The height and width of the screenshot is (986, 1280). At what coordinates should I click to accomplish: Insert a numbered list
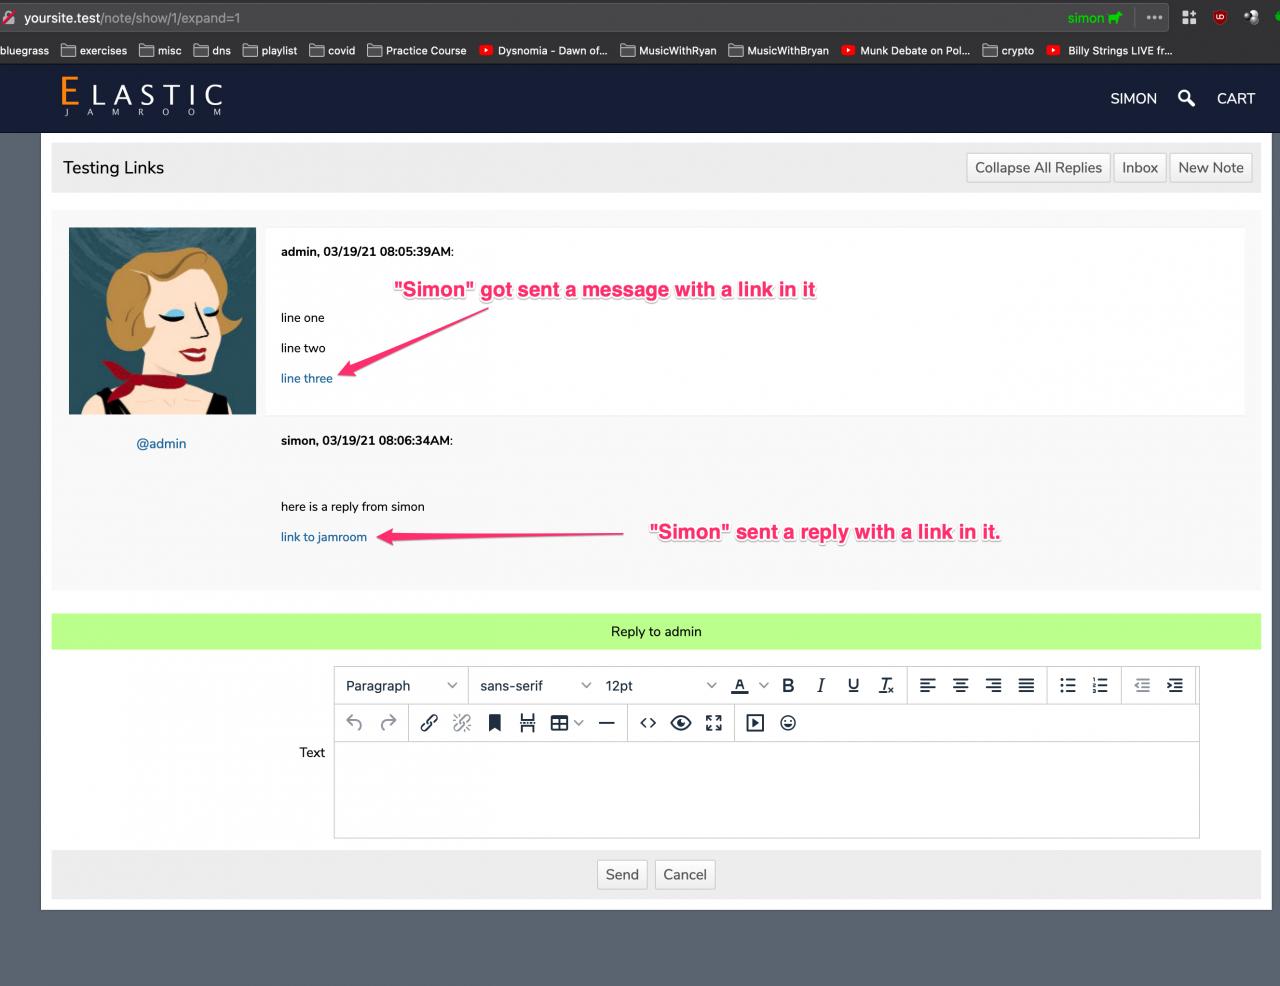coord(1100,686)
